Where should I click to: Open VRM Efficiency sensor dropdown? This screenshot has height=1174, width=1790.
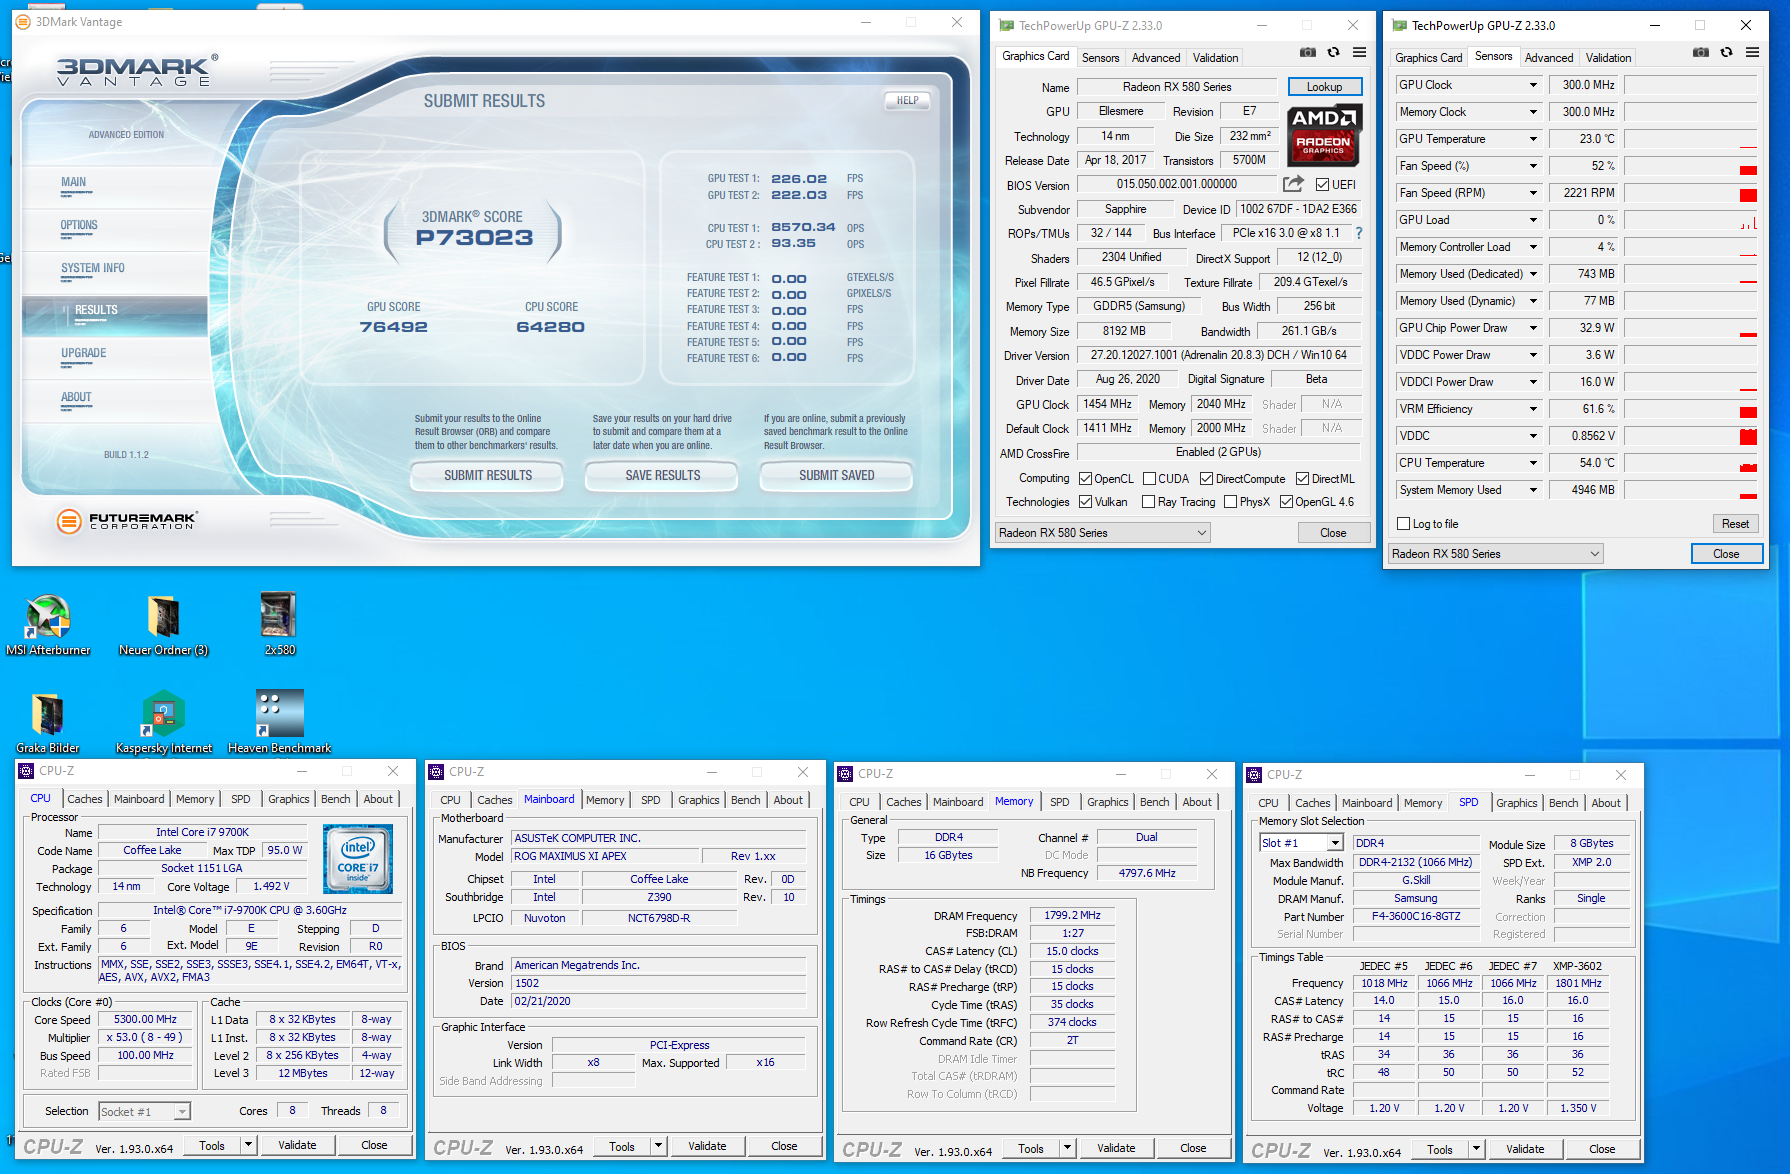[1533, 409]
